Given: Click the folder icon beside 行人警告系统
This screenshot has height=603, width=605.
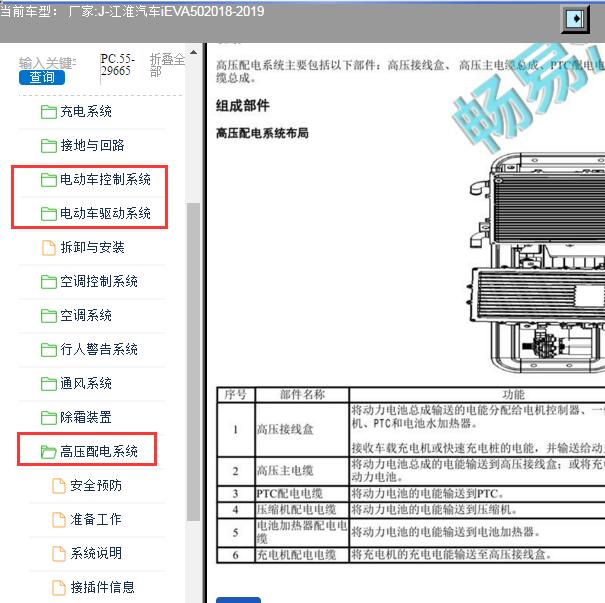Looking at the screenshot, I should (x=49, y=350).
